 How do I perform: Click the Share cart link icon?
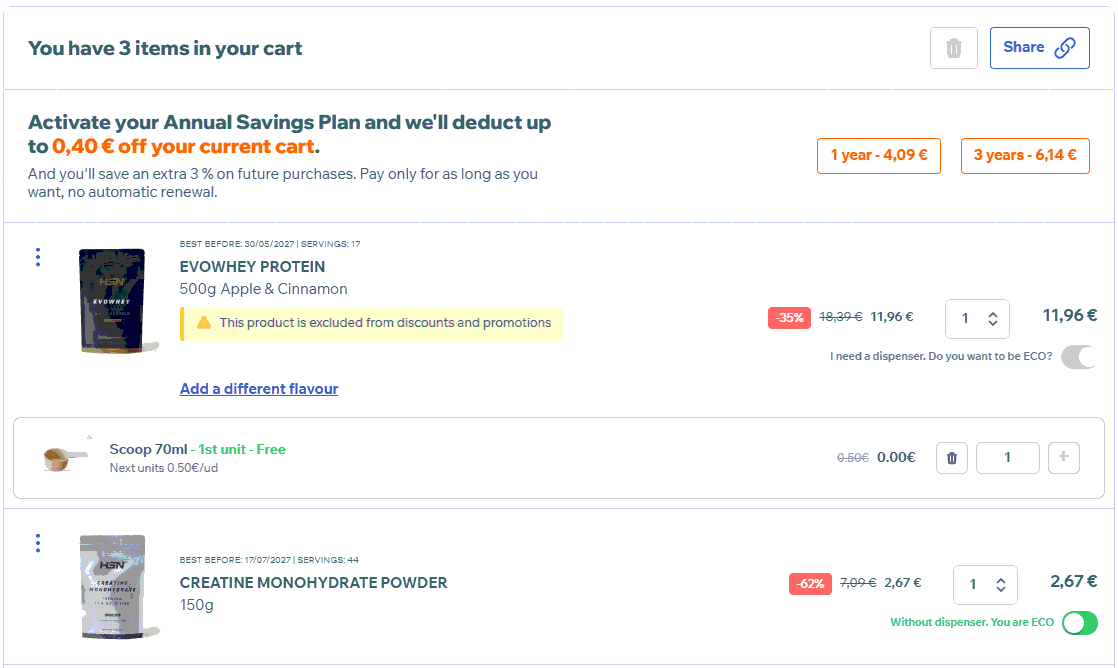(x=1065, y=48)
